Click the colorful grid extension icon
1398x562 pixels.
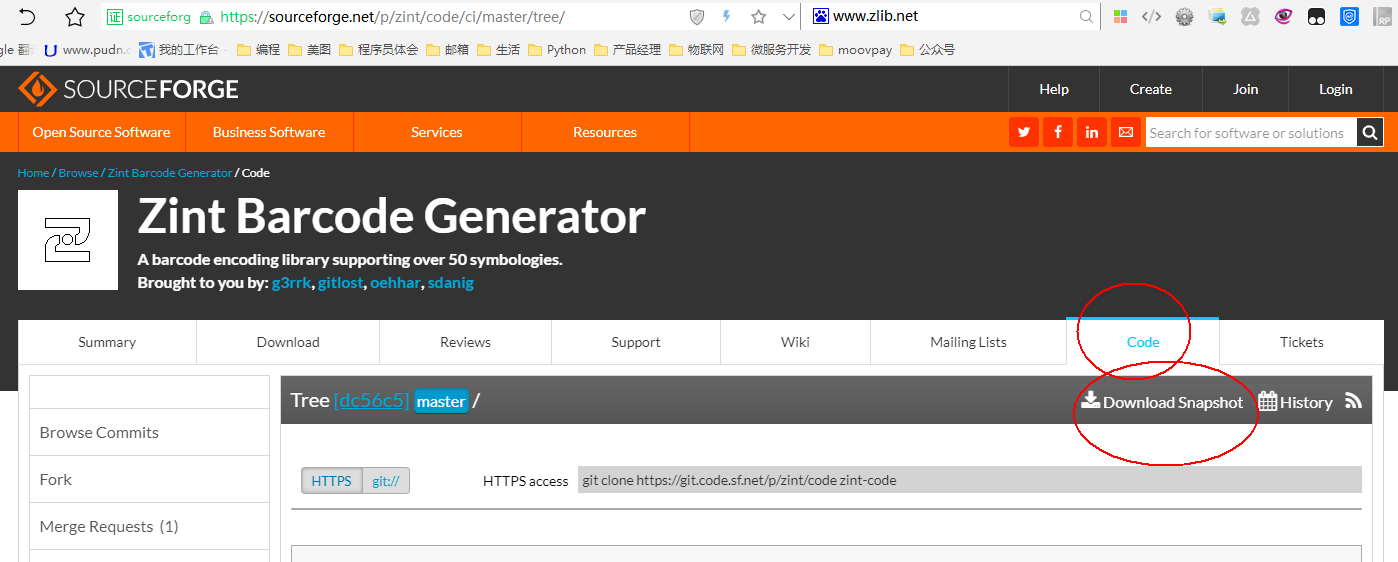pos(1120,16)
